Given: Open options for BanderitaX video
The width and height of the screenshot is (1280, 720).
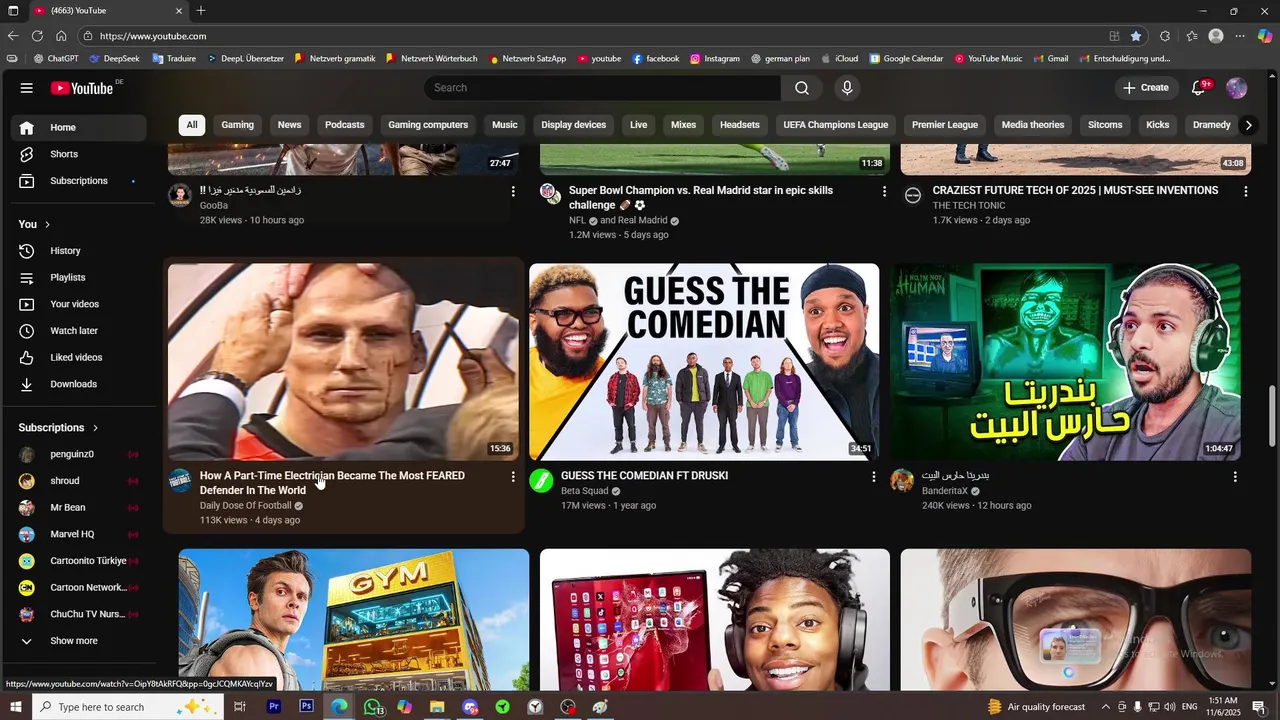Looking at the screenshot, I should 1235,477.
